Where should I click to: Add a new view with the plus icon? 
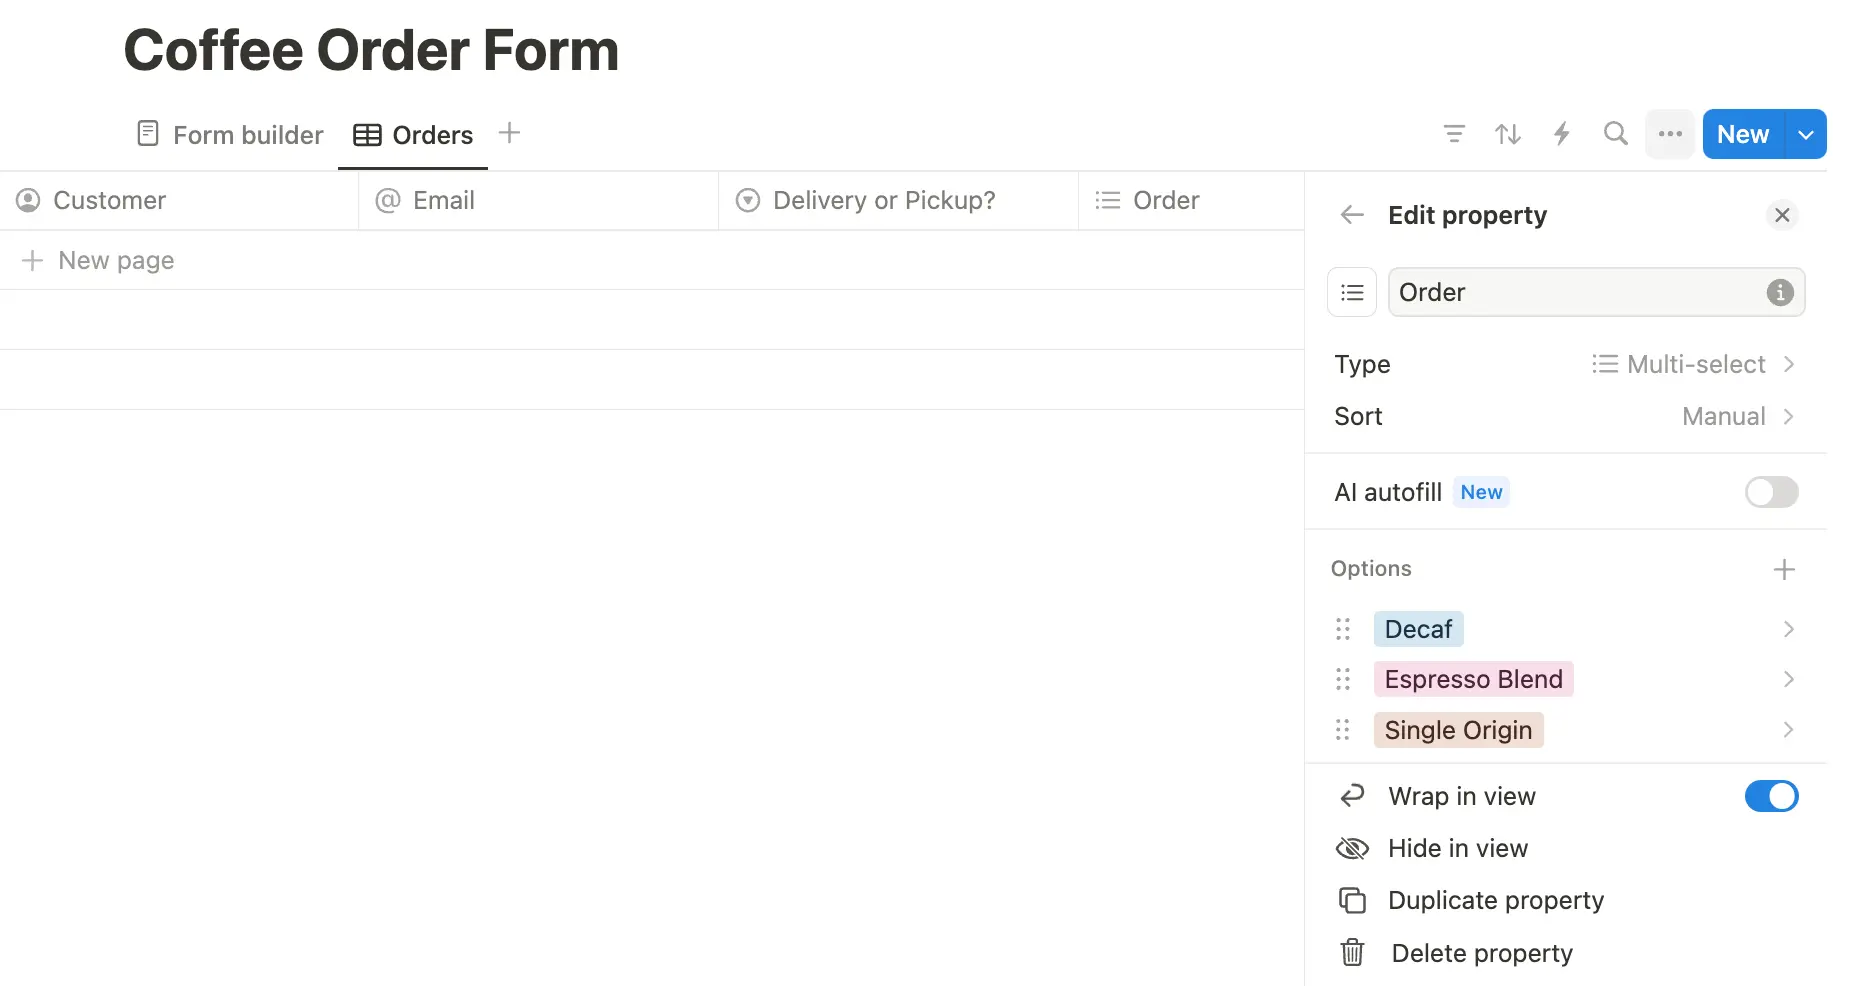(509, 132)
